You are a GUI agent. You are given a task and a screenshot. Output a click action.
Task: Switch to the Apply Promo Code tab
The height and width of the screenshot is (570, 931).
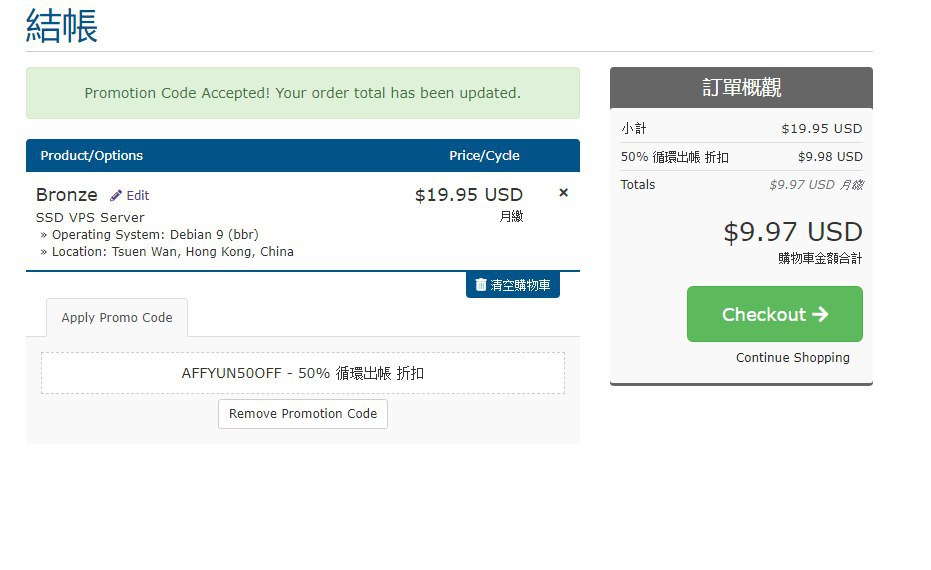(x=117, y=318)
